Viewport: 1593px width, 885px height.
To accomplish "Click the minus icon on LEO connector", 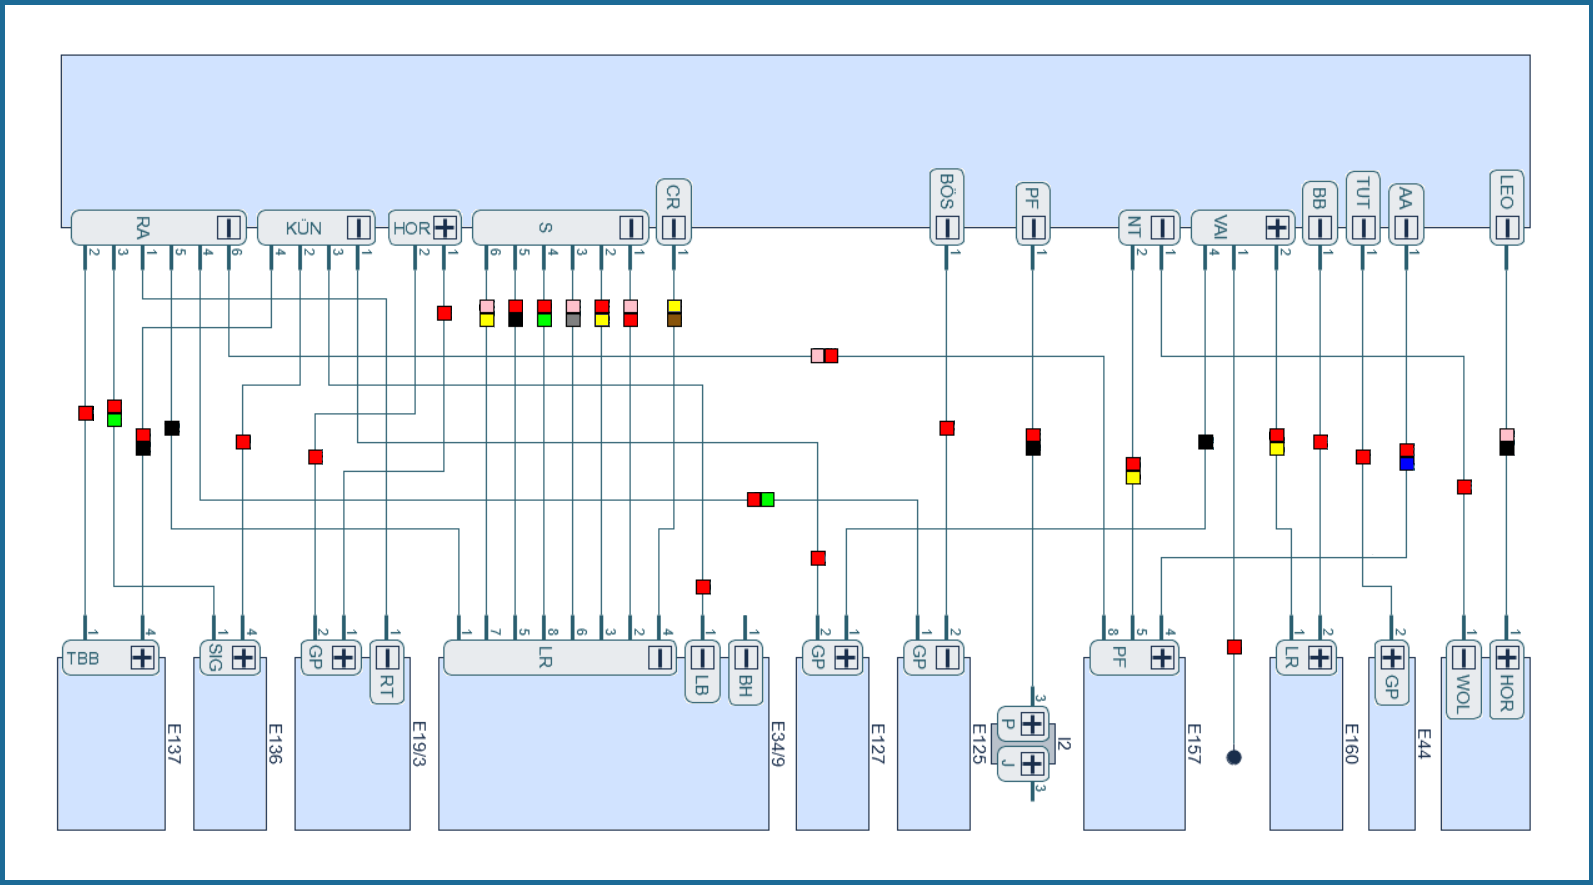I will pyautogui.click(x=1506, y=228).
